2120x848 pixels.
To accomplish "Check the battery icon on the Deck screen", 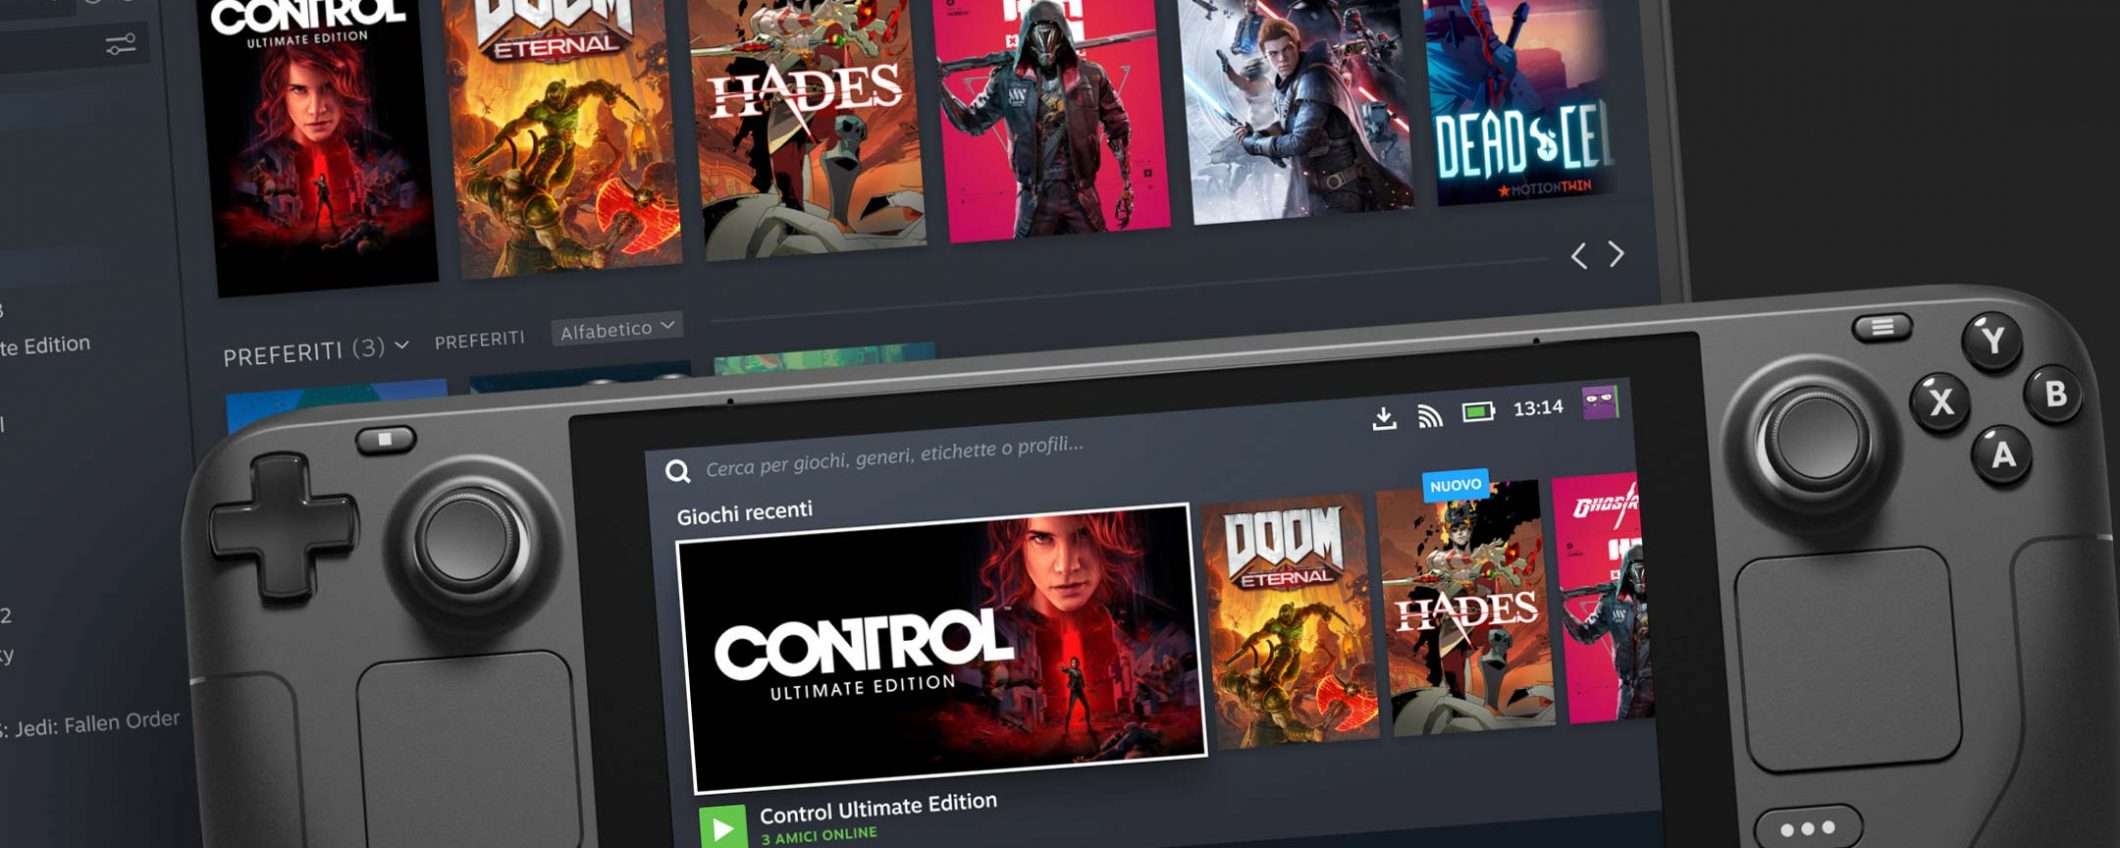I will coord(1478,411).
